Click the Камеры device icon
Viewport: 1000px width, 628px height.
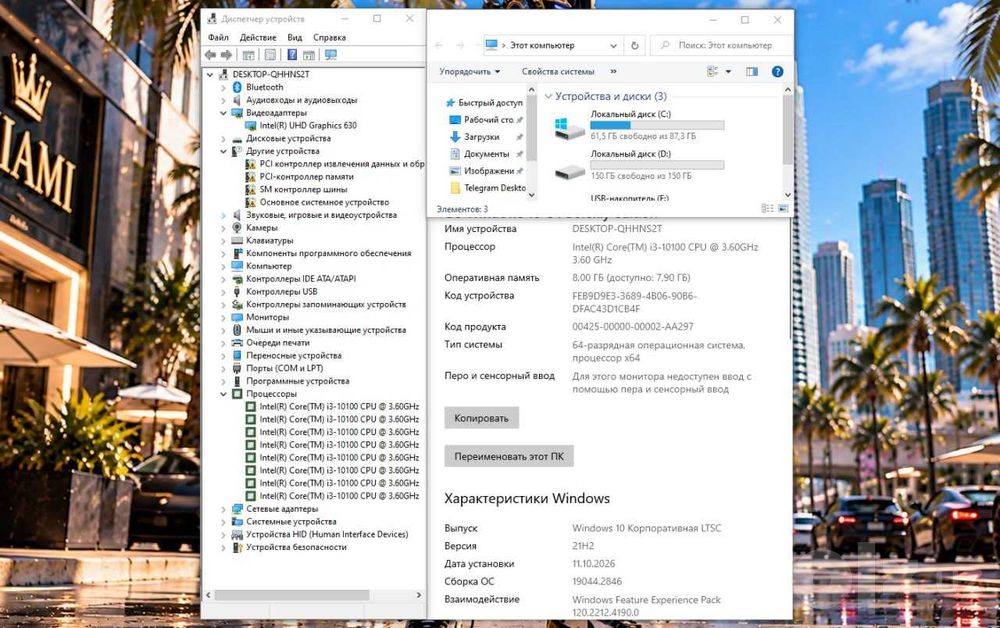pos(237,228)
